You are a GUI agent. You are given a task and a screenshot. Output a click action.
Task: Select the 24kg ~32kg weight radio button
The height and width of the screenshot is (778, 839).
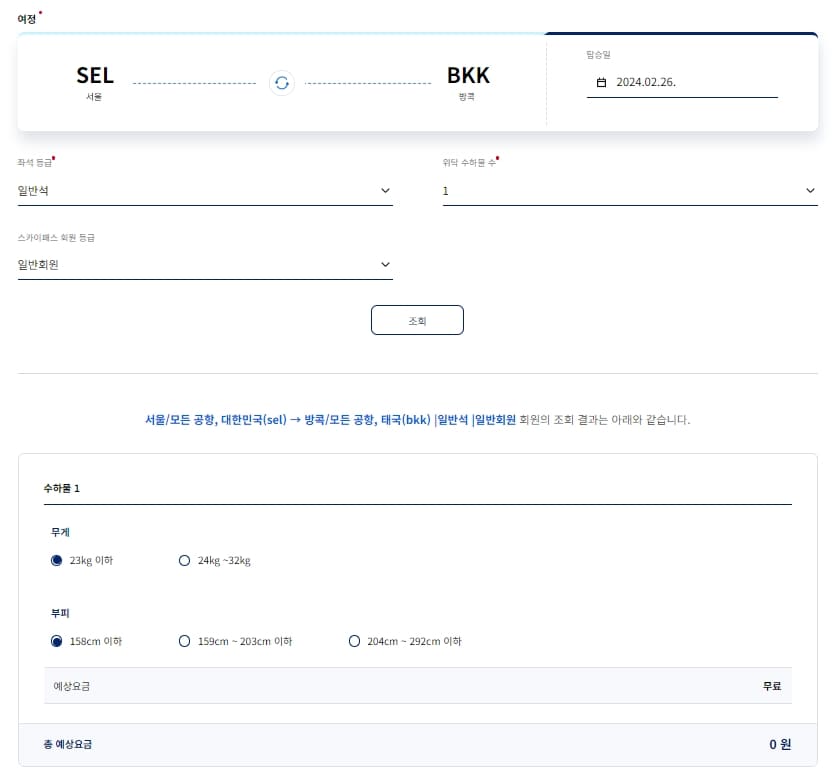183,560
